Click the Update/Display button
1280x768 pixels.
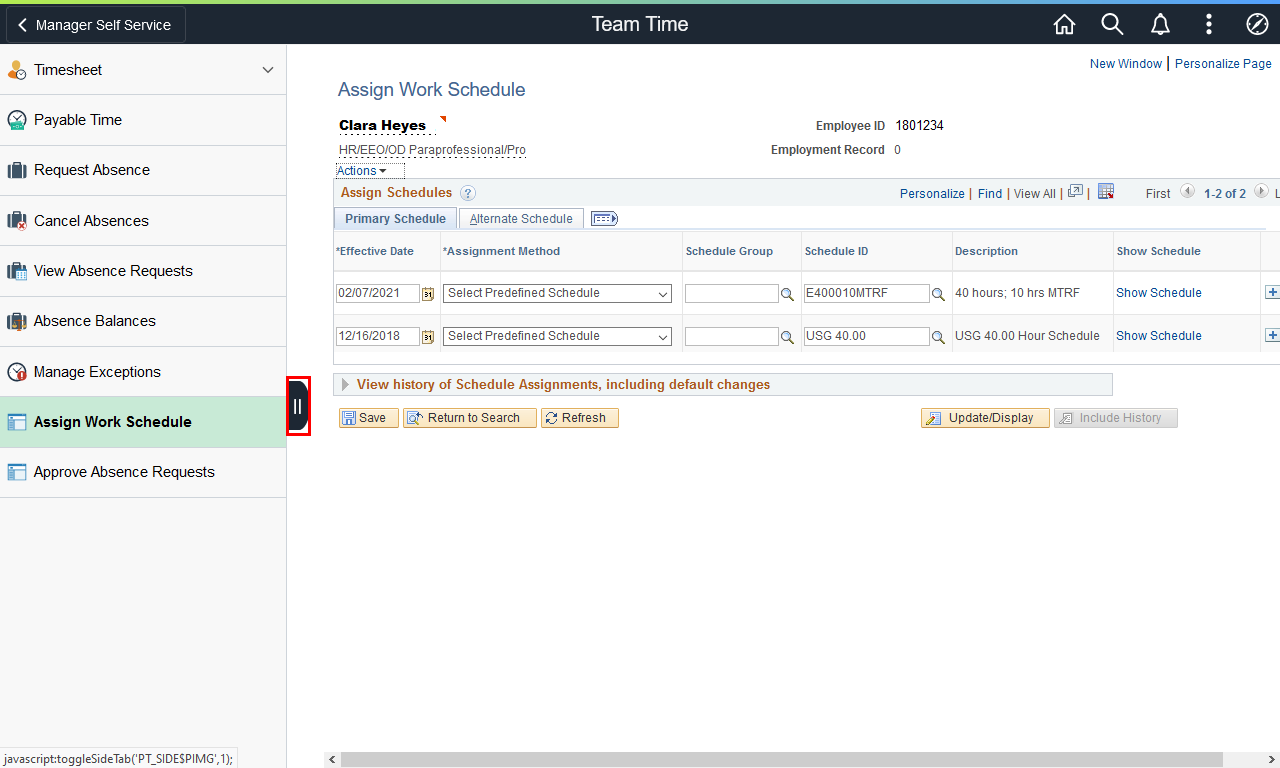pyautogui.click(x=985, y=418)
